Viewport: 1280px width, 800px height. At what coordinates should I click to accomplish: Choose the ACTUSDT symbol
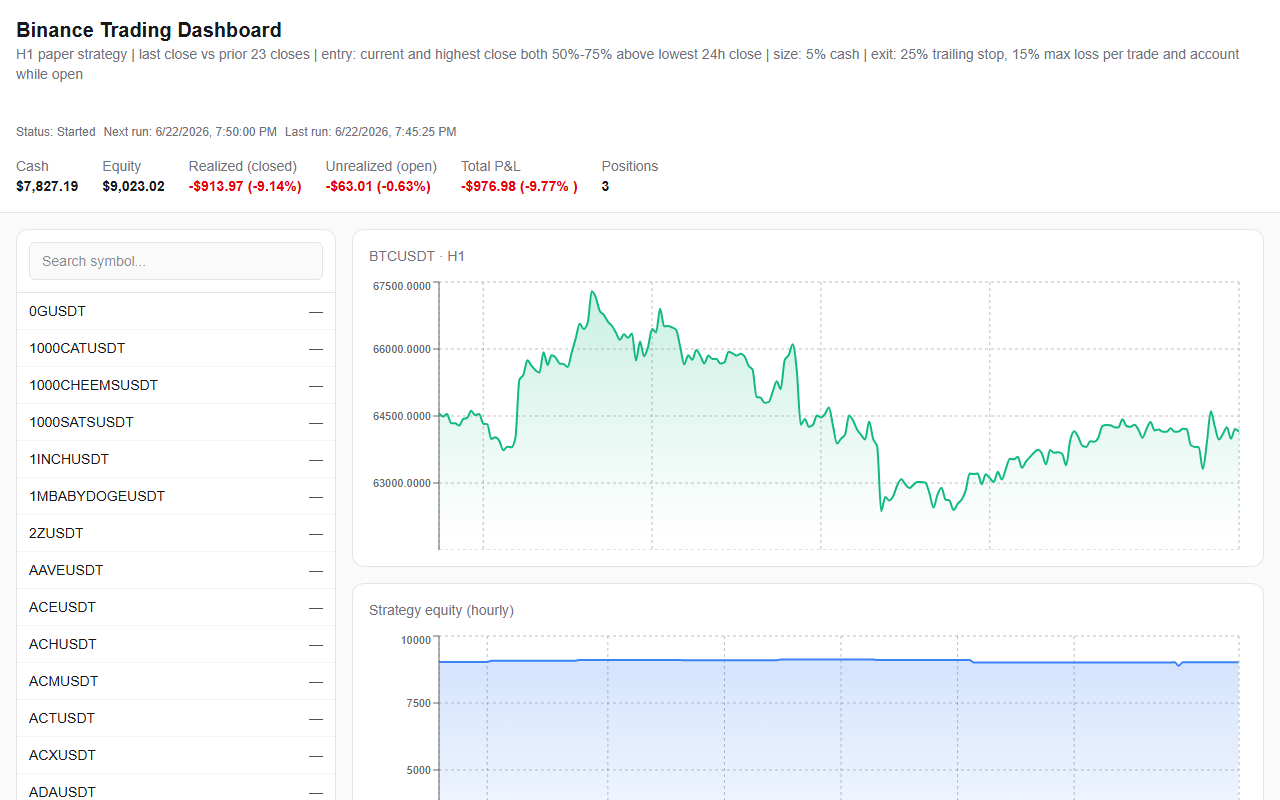176,719
